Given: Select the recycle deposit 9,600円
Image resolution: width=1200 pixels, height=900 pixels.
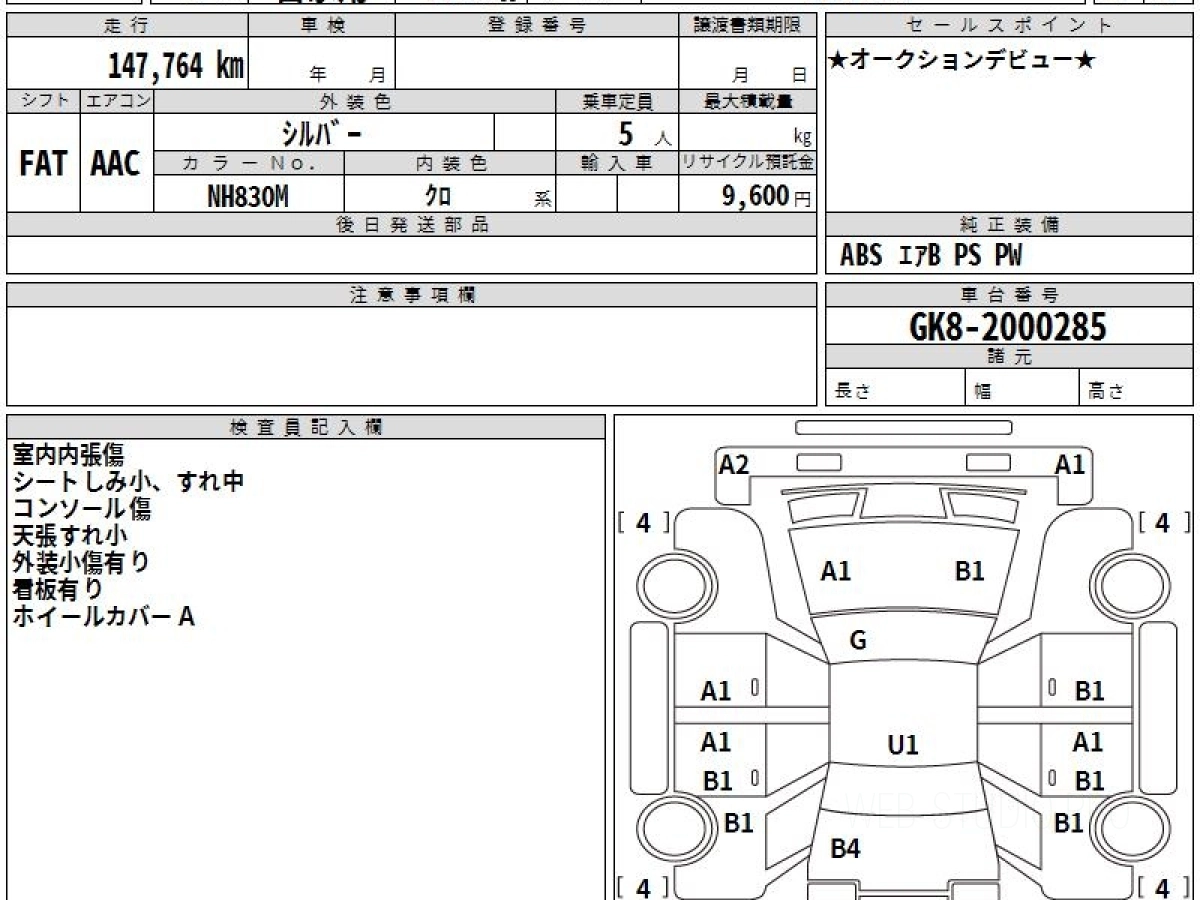Looking at the screenshot, I should [x=767, y=196].
